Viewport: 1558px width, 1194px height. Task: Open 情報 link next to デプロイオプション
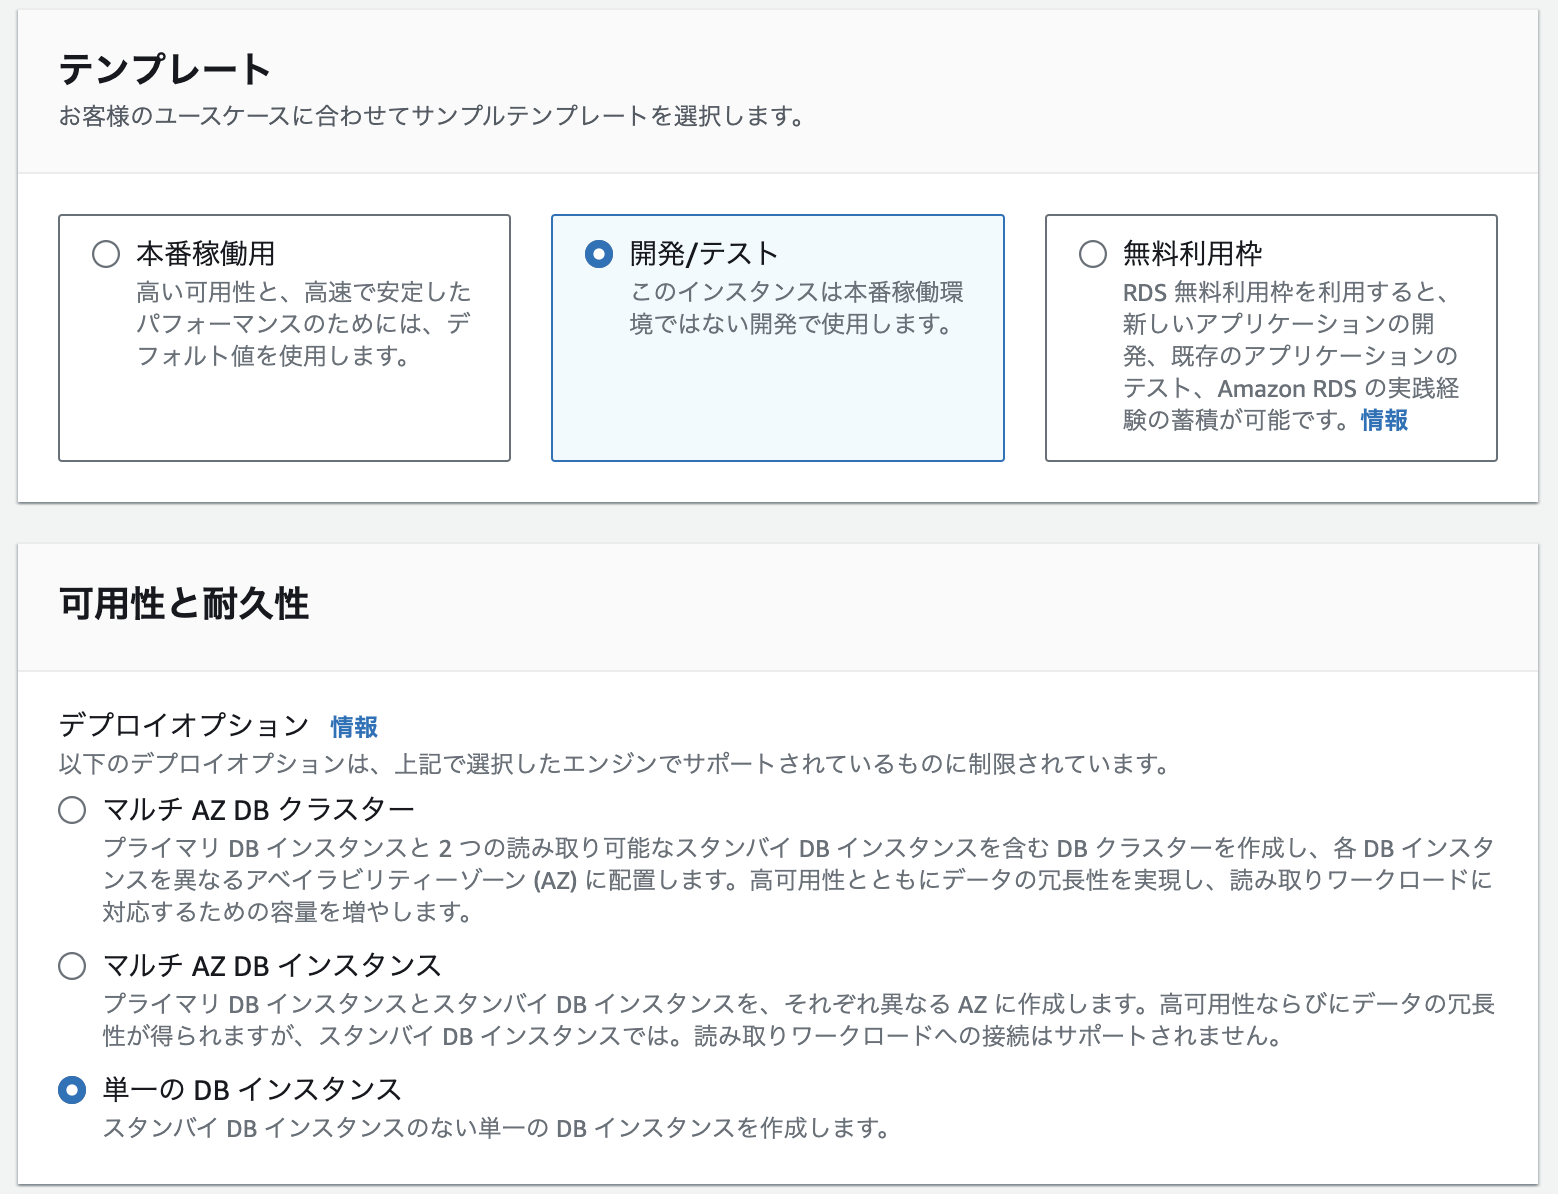[x=351, y=727]
